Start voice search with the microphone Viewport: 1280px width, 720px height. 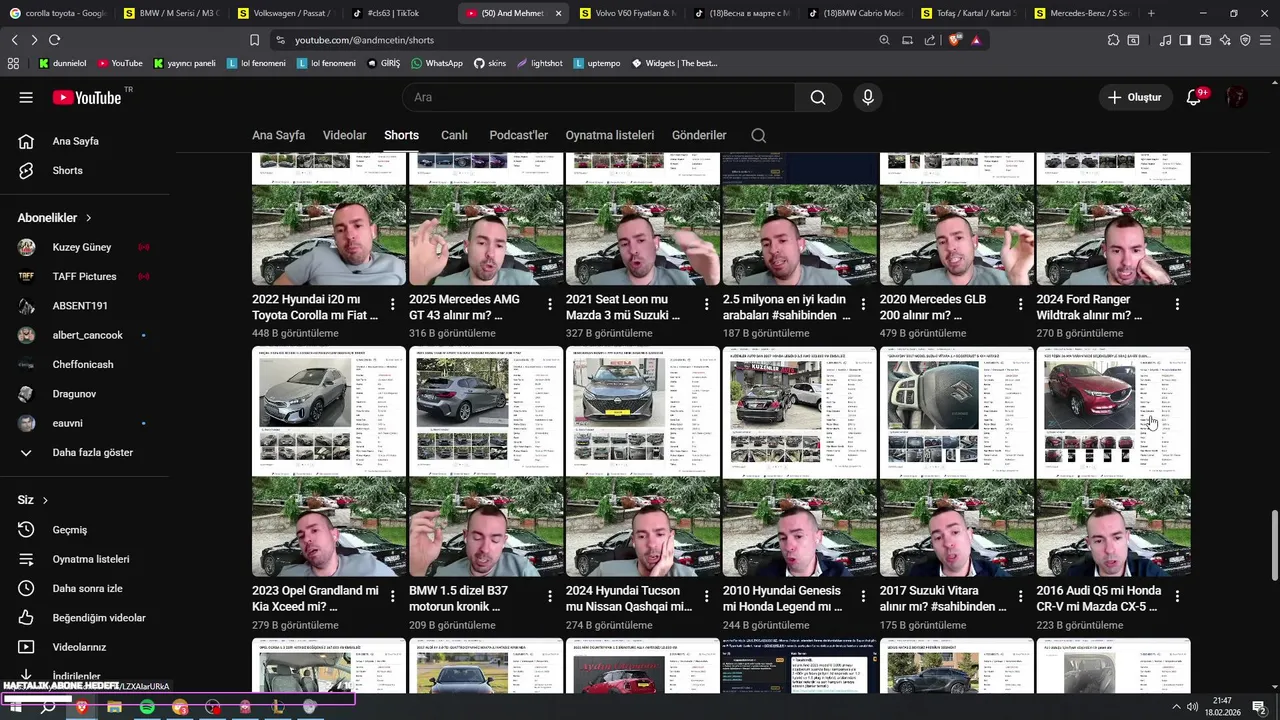(868, 97)
